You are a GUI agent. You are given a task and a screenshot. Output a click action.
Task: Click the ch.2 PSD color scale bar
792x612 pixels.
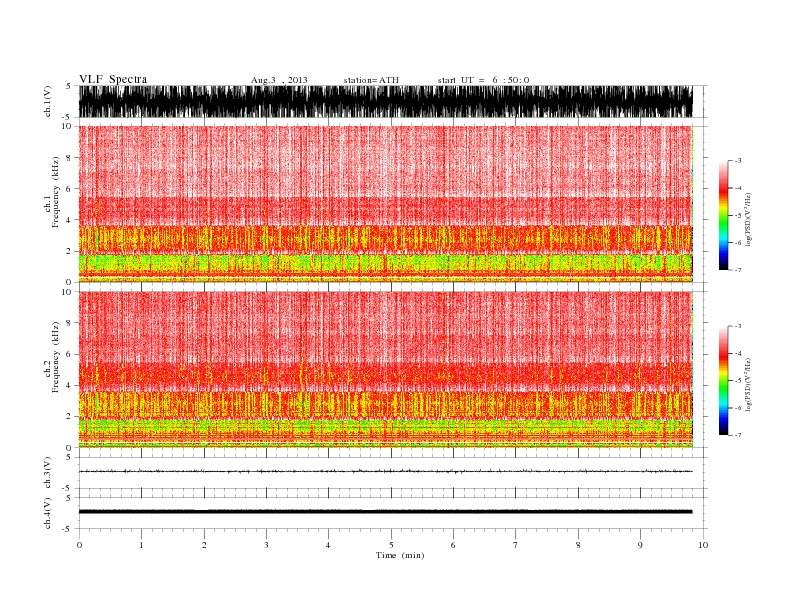pyautogui.click(x=723, y=380)
